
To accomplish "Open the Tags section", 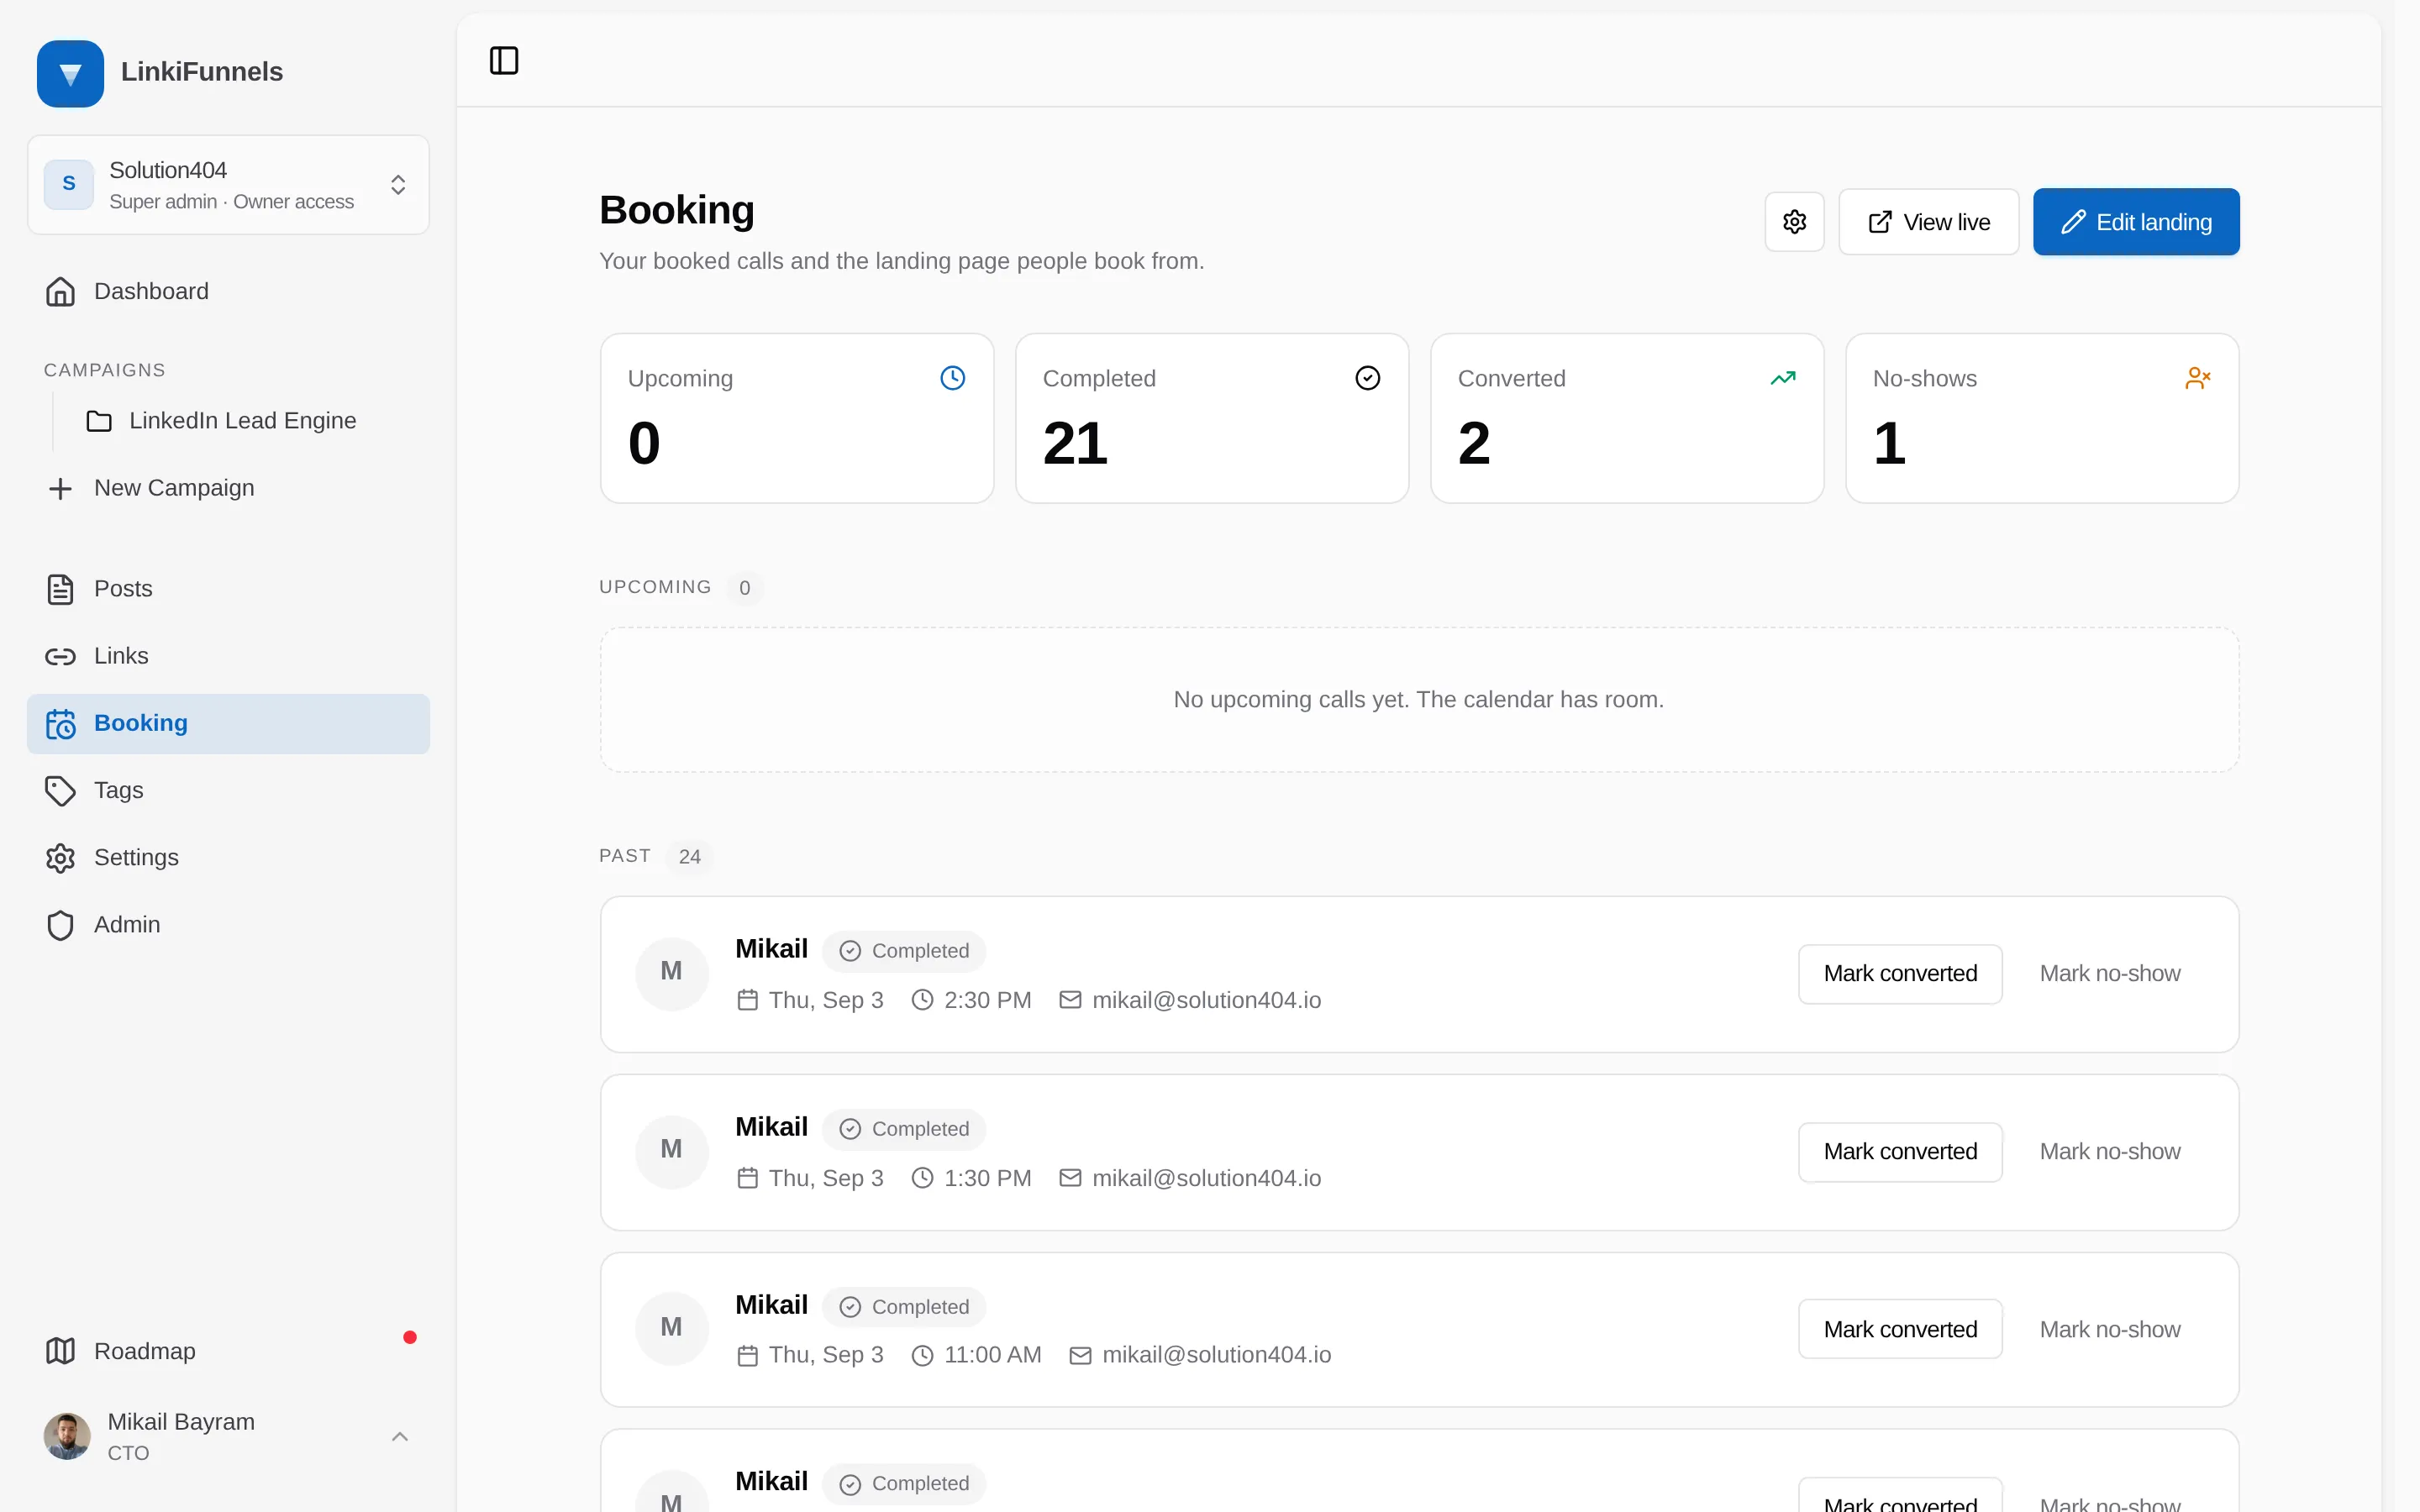I will pos(228,791).
